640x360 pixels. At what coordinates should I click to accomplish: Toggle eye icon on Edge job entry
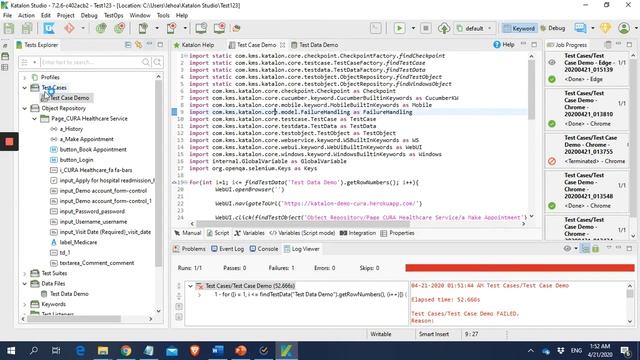point(552,62)
